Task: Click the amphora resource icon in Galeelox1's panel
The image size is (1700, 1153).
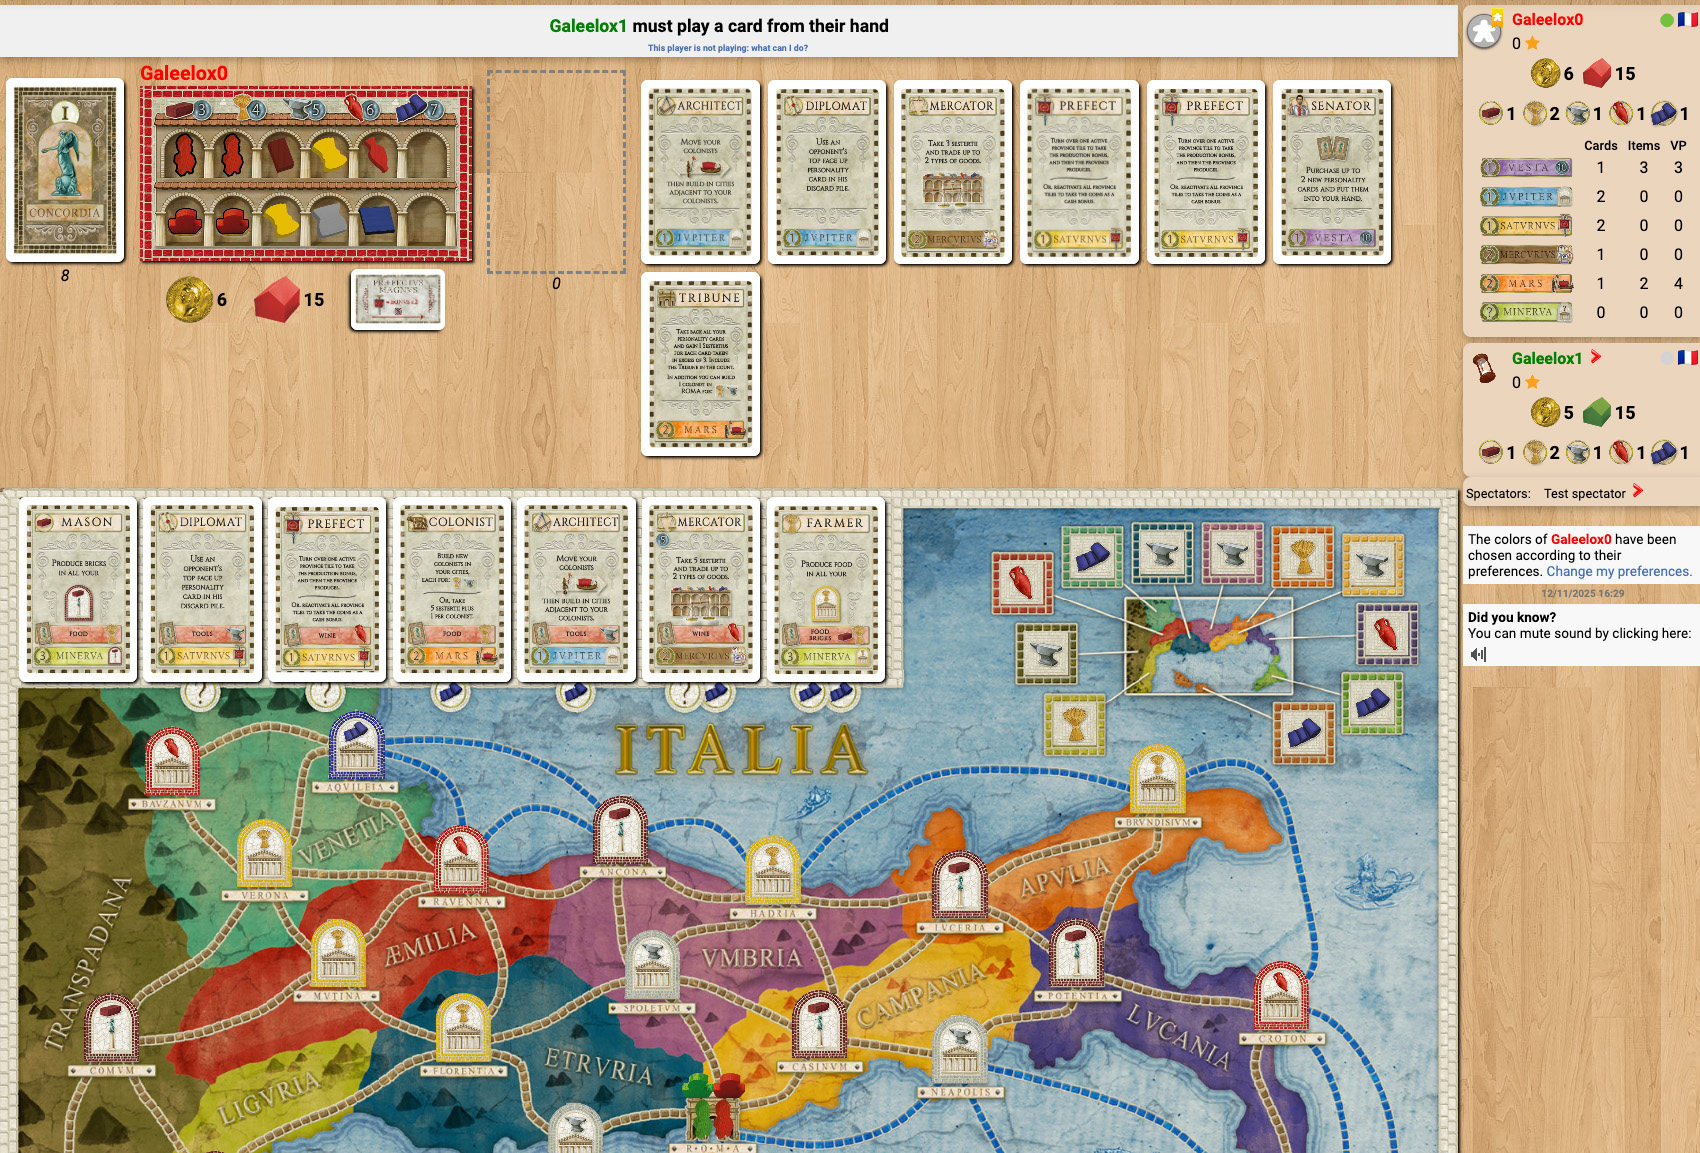Action: tap(1620, 452)
